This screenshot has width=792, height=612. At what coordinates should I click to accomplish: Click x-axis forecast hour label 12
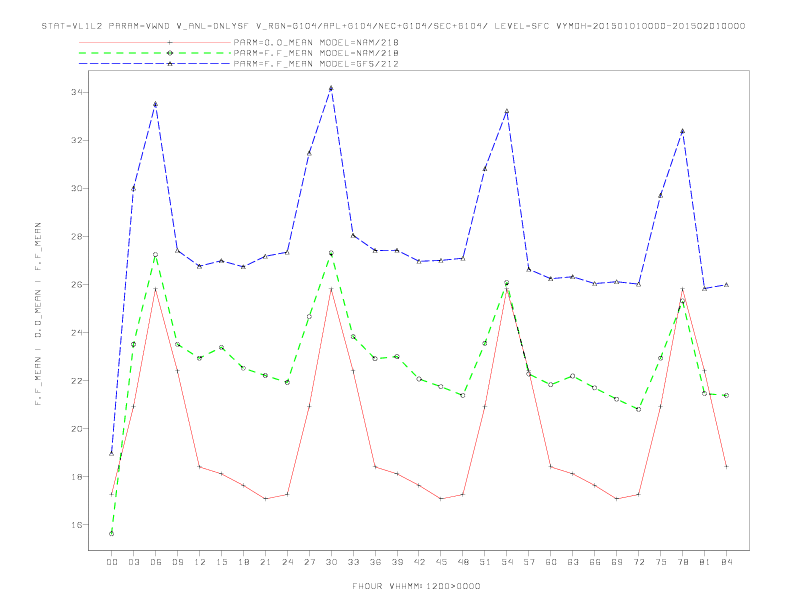pos(200,562)
